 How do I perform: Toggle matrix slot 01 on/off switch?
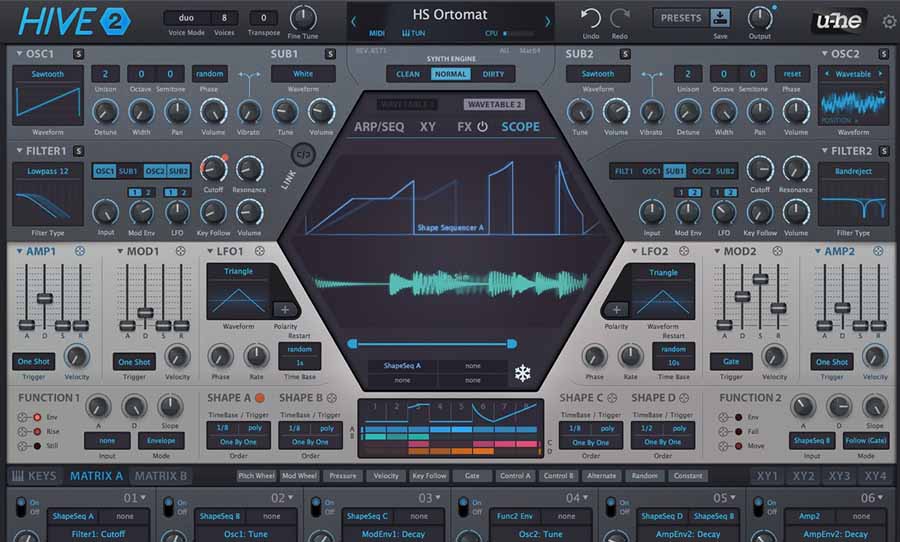[x=21, y=506]
